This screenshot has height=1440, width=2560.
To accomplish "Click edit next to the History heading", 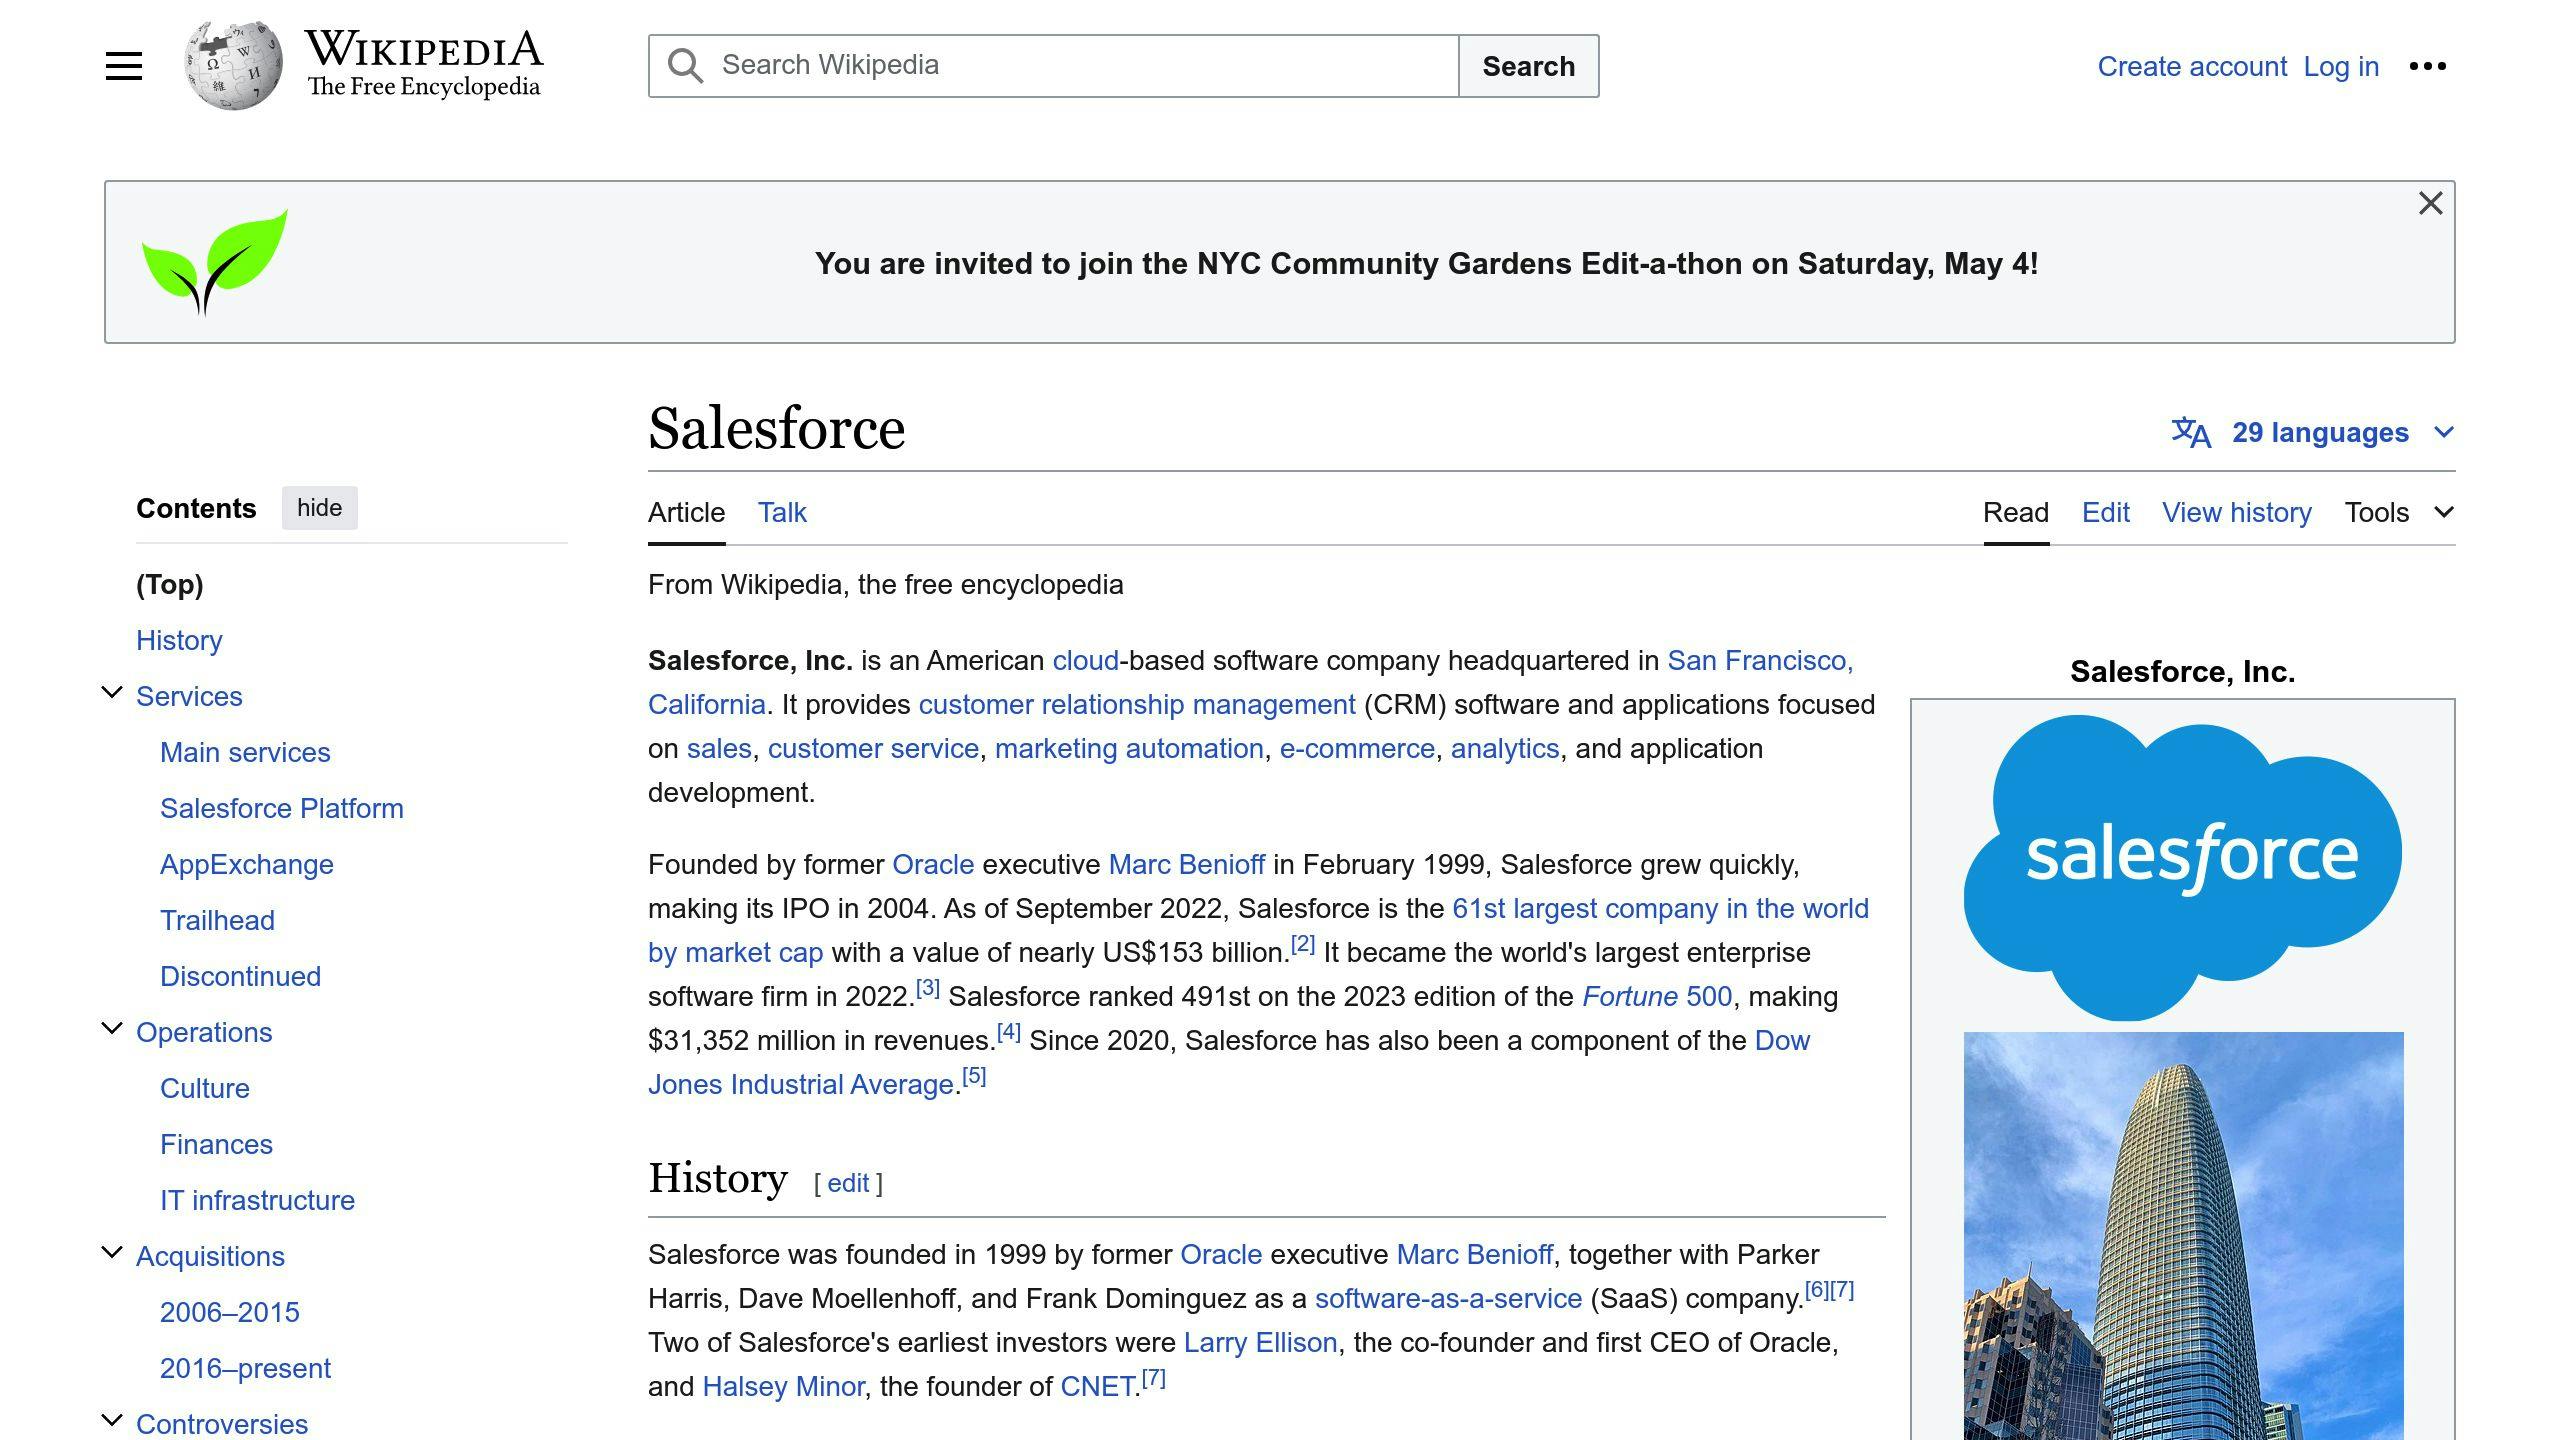I will click(847, 1183).
